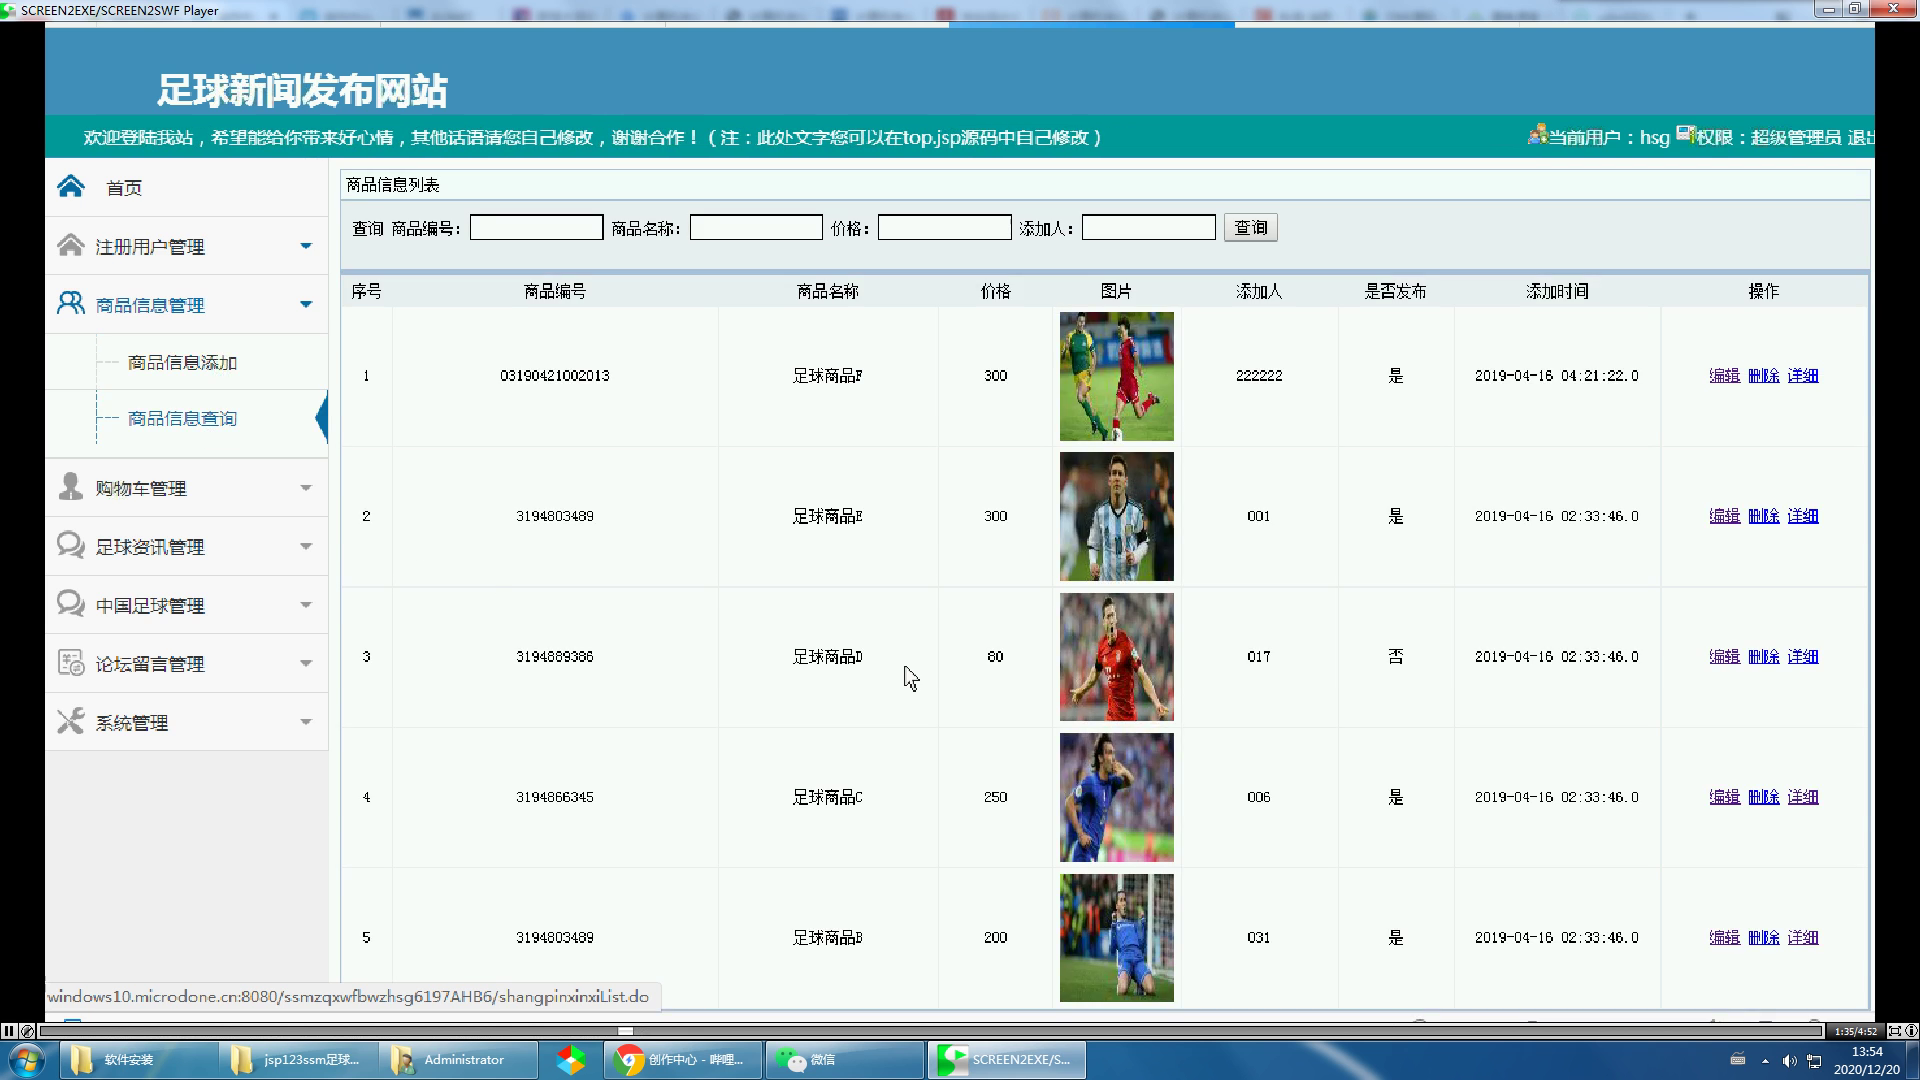Image resolution: width=1920 pixels, height=1080 pixels.
Task: Click 编辑 for 足球商品F row
Action: click(x=1724, y=376)
